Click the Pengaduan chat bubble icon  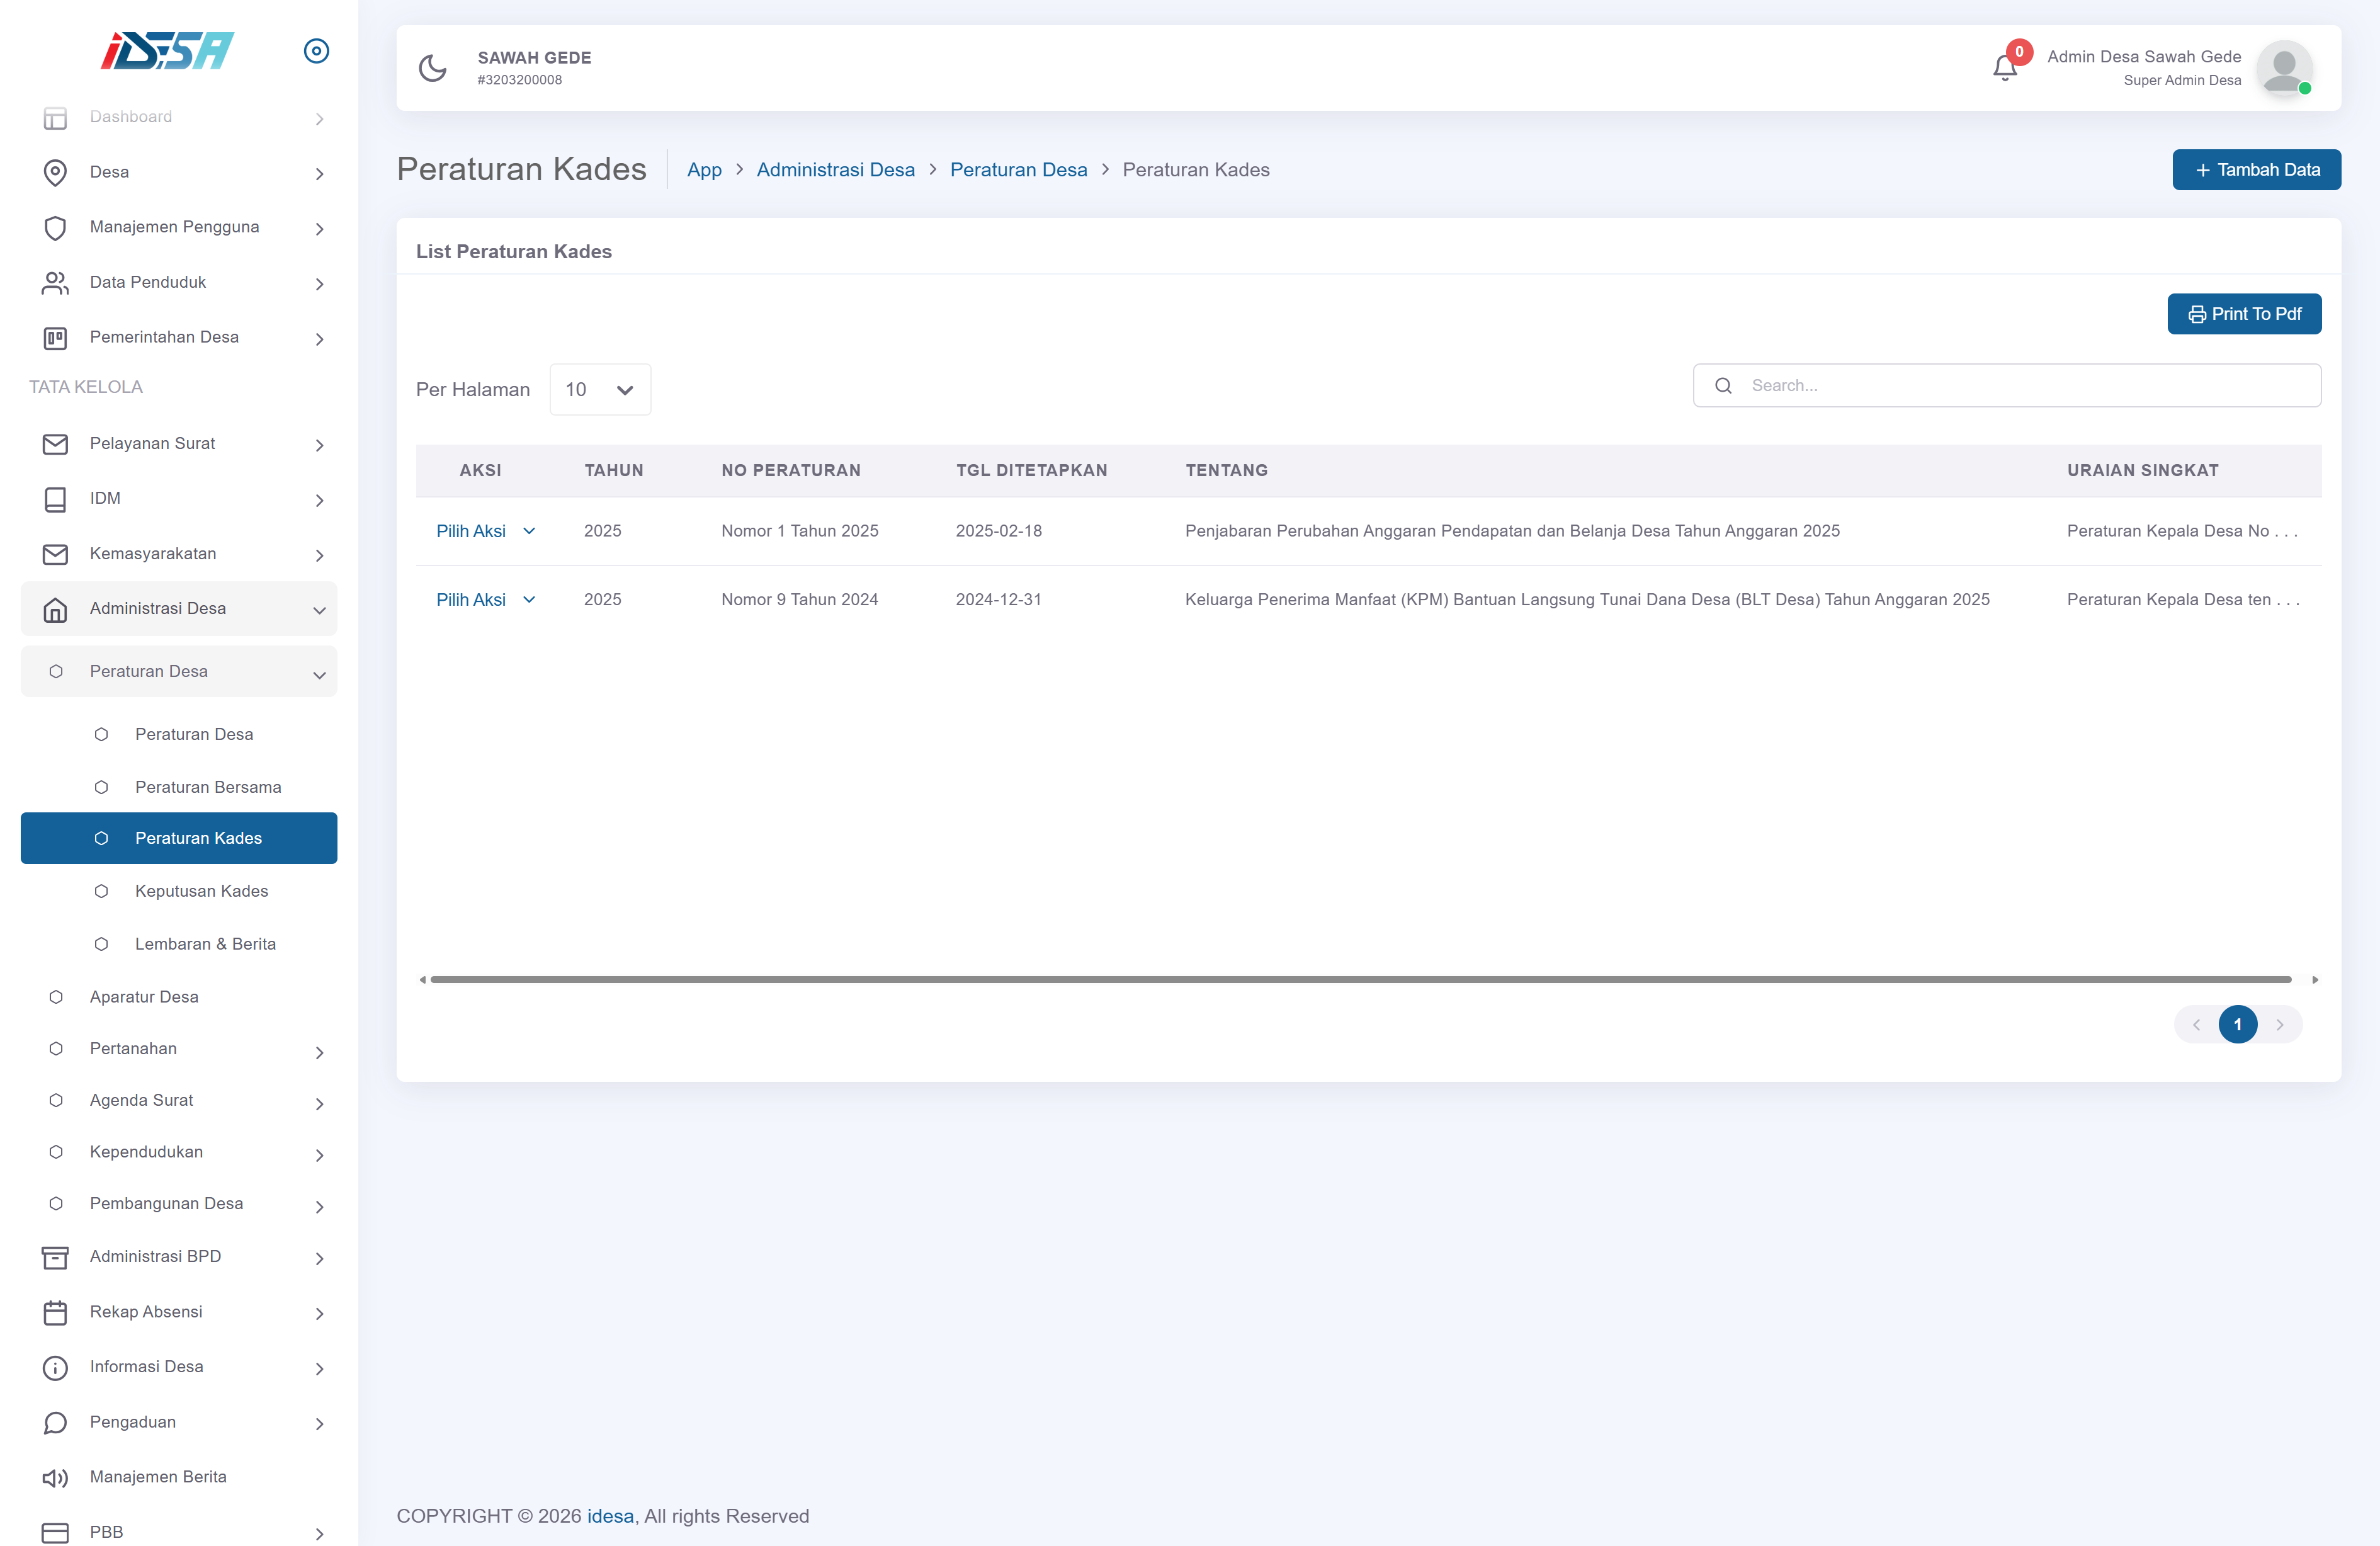point(55,1422)
